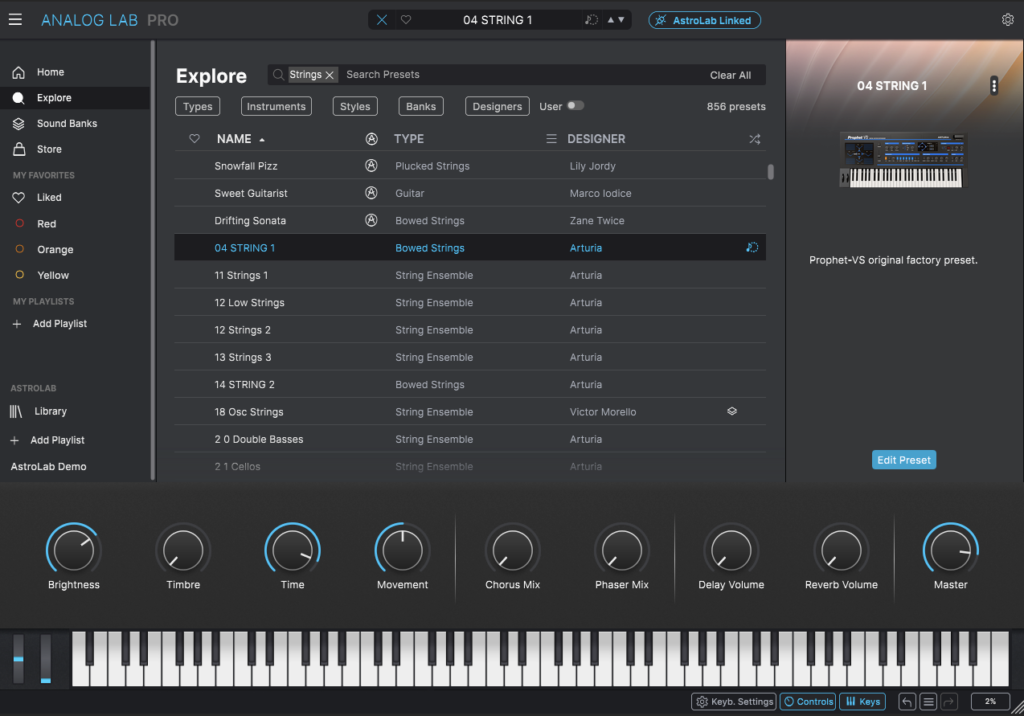Open the hamburger main menu
The image size is (1024, 716).
coord(15,20)
